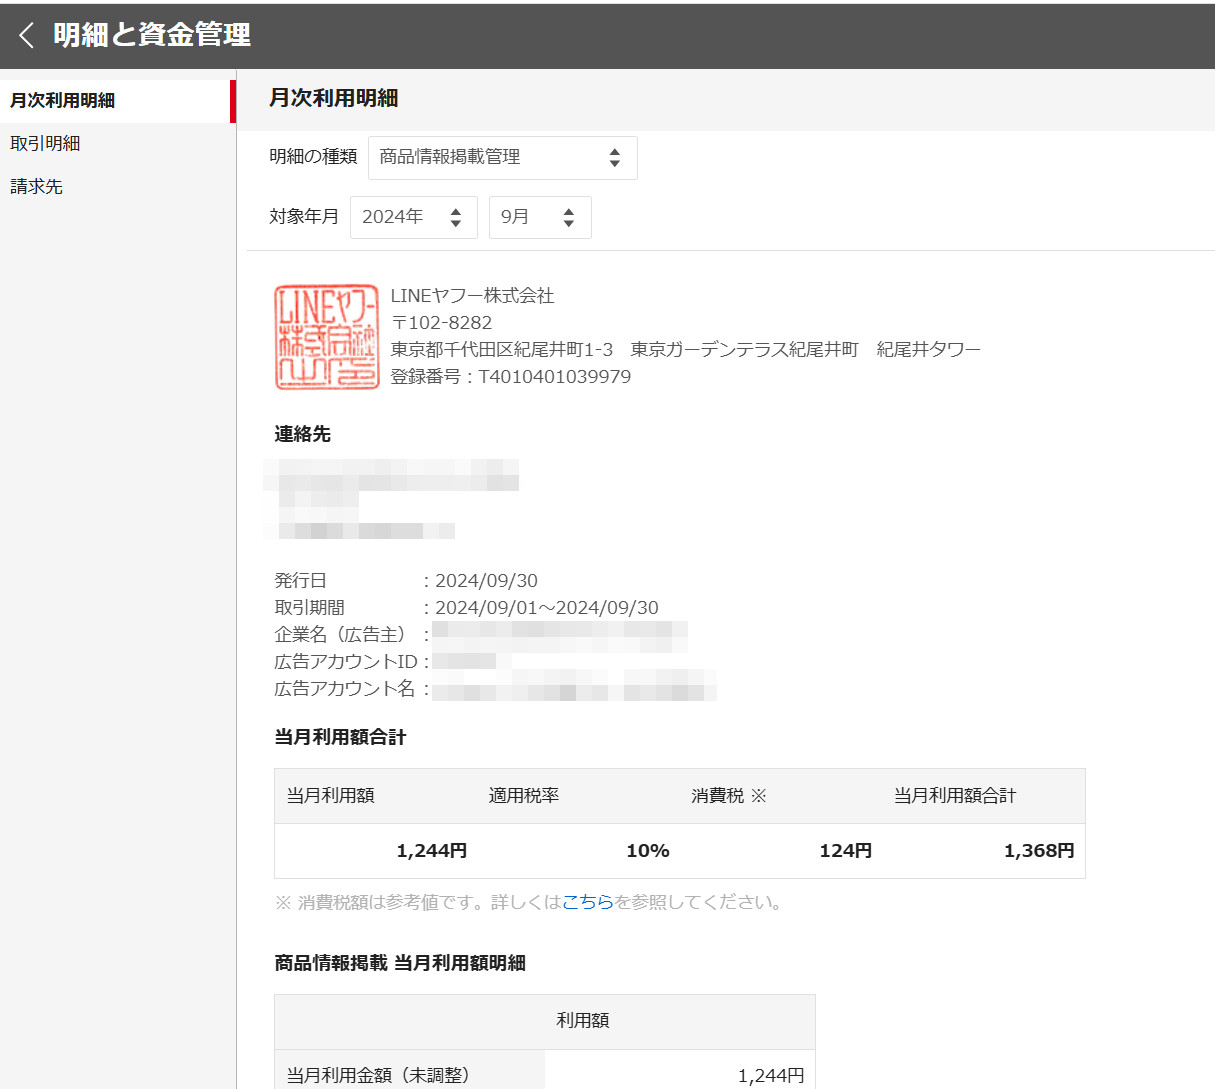Click the 当月利用額 column header
The image size is (1215, 1089).
(330, 796)
